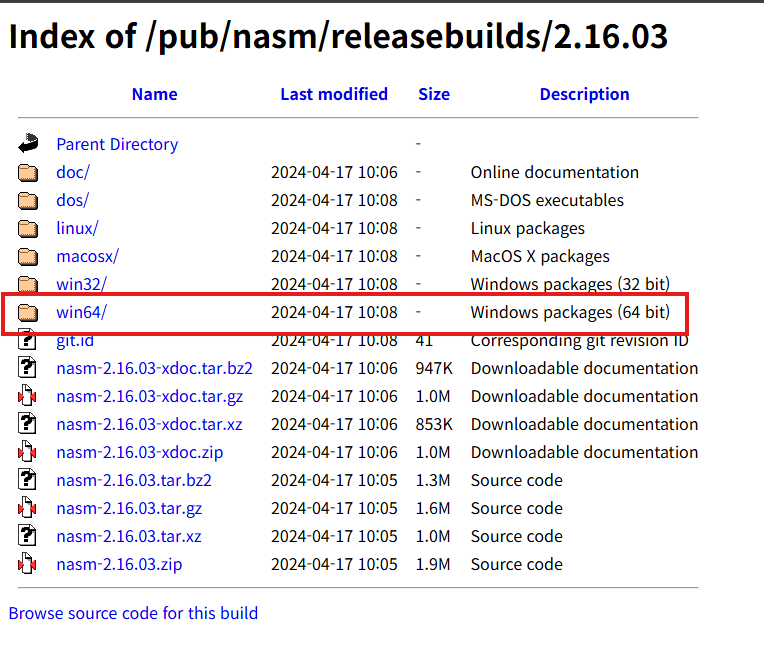
Task: Follow Browse source code for this build
Action: (x=133, y=613)
